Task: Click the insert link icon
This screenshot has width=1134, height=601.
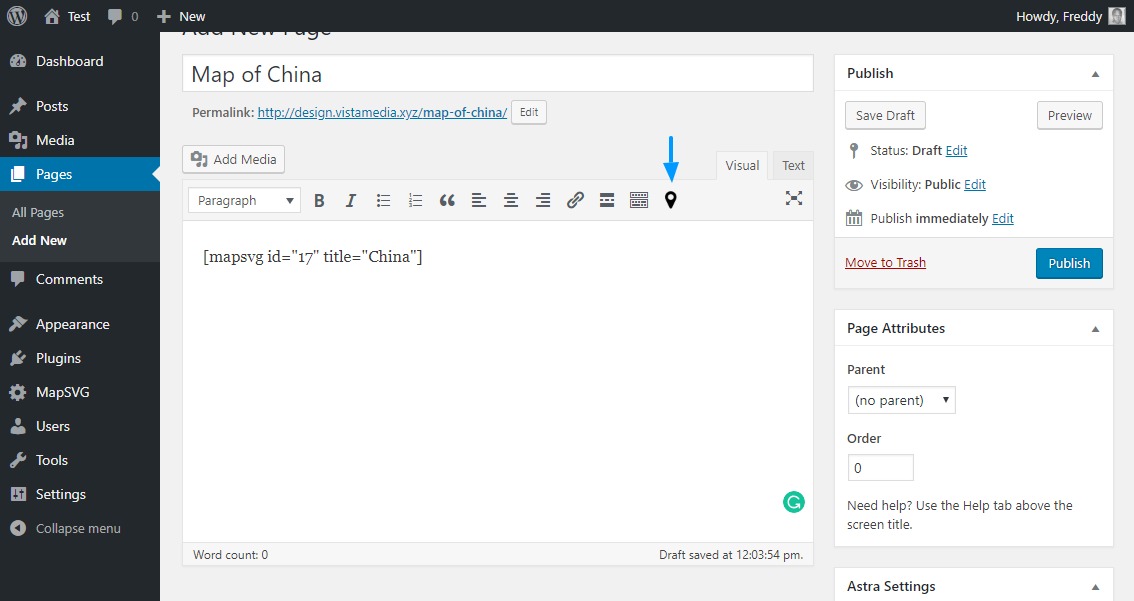Action: [575, 200]
